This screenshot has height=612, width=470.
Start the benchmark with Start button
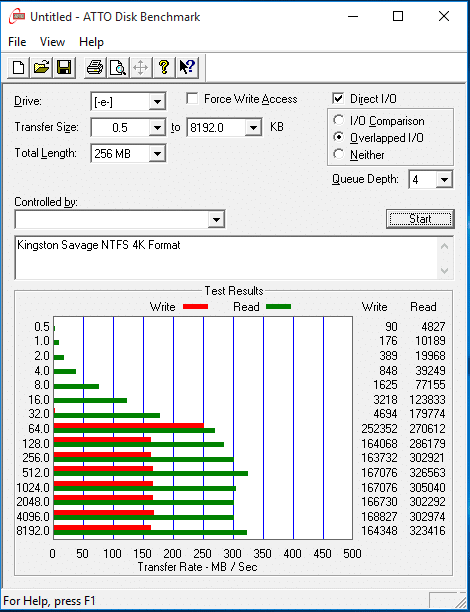420,219
